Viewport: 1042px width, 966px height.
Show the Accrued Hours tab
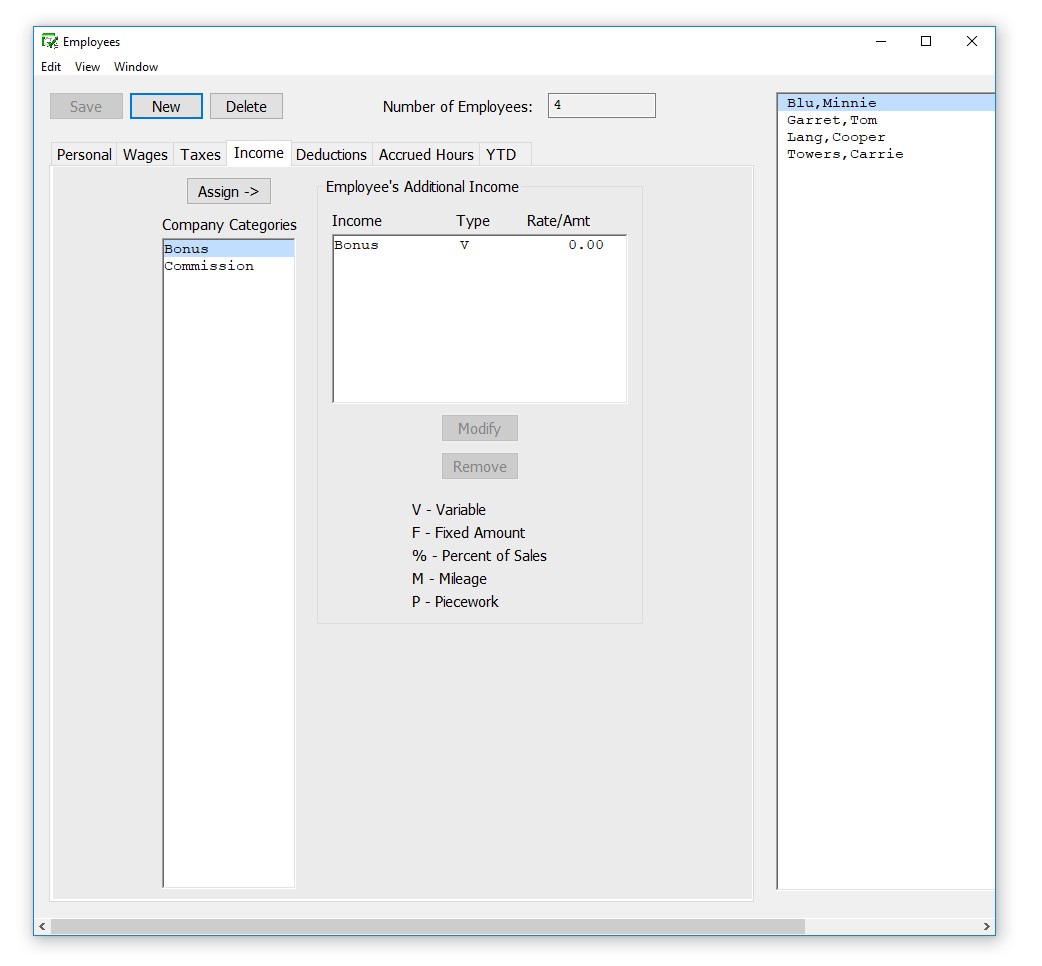(x=426, y=155)
